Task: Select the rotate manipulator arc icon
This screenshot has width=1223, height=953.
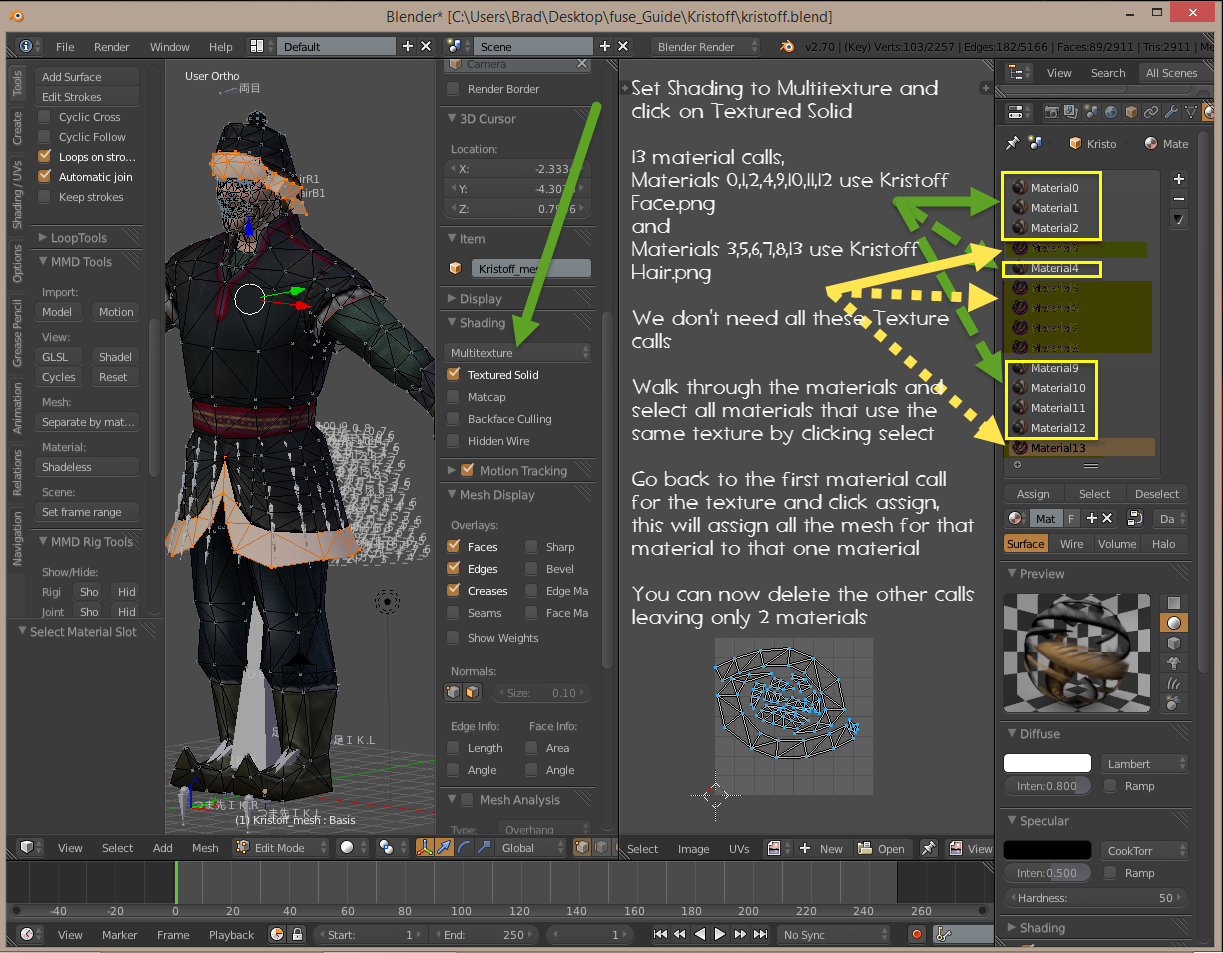Action: click(x=464, y=848)
